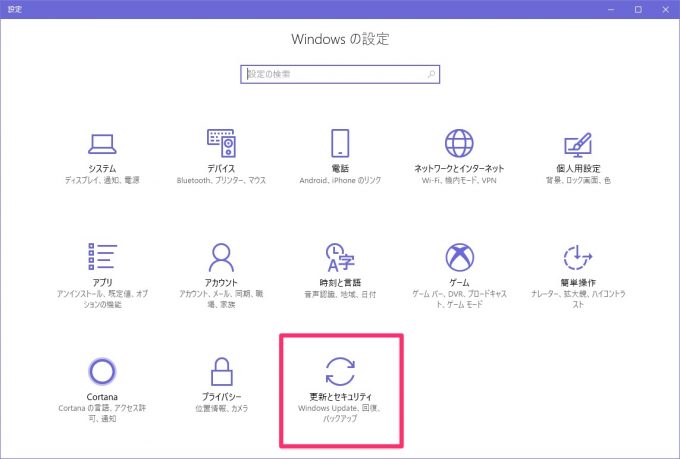680x459 pixels.
Task: Open the アプリ list icon
Action: [102, 256]
